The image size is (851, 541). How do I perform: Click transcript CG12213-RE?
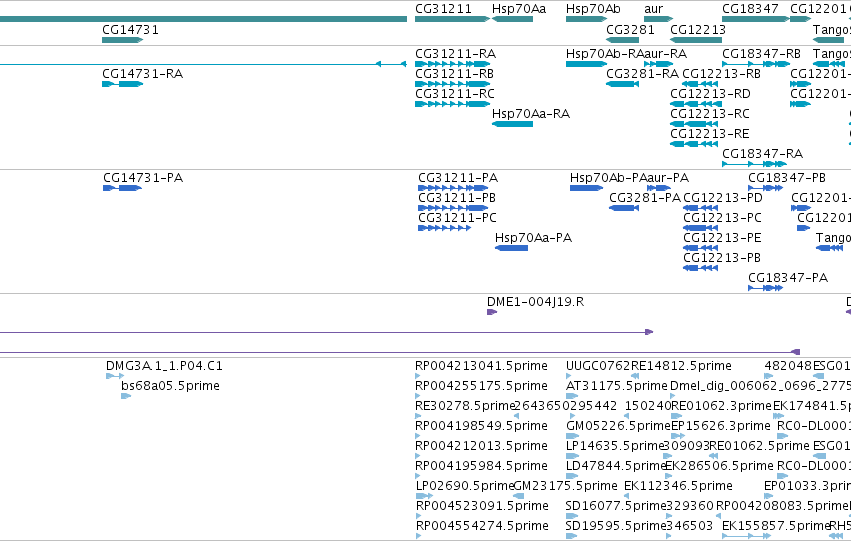[694, 144]
